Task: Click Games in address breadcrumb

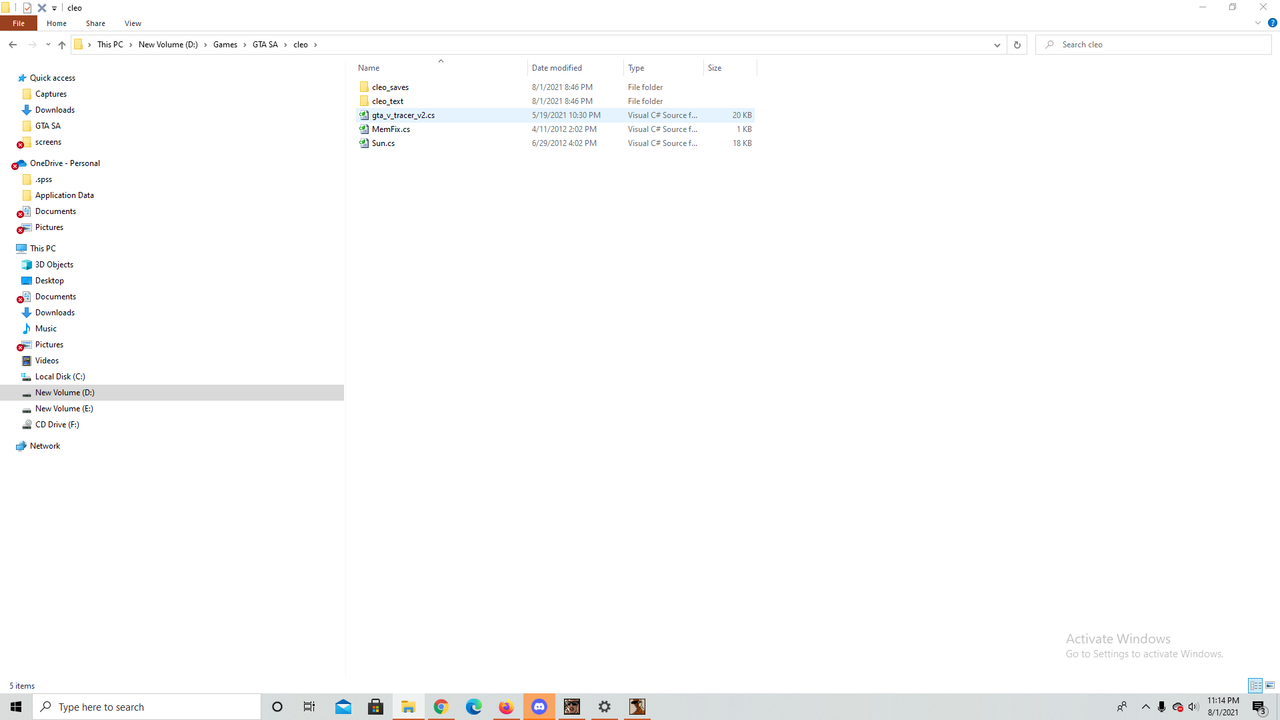Action: pyautogui.click(x=225, y=45)
